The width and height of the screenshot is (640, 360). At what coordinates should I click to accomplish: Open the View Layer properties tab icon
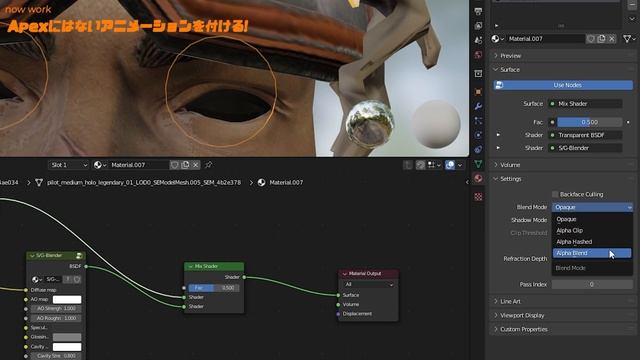(478, 26)
